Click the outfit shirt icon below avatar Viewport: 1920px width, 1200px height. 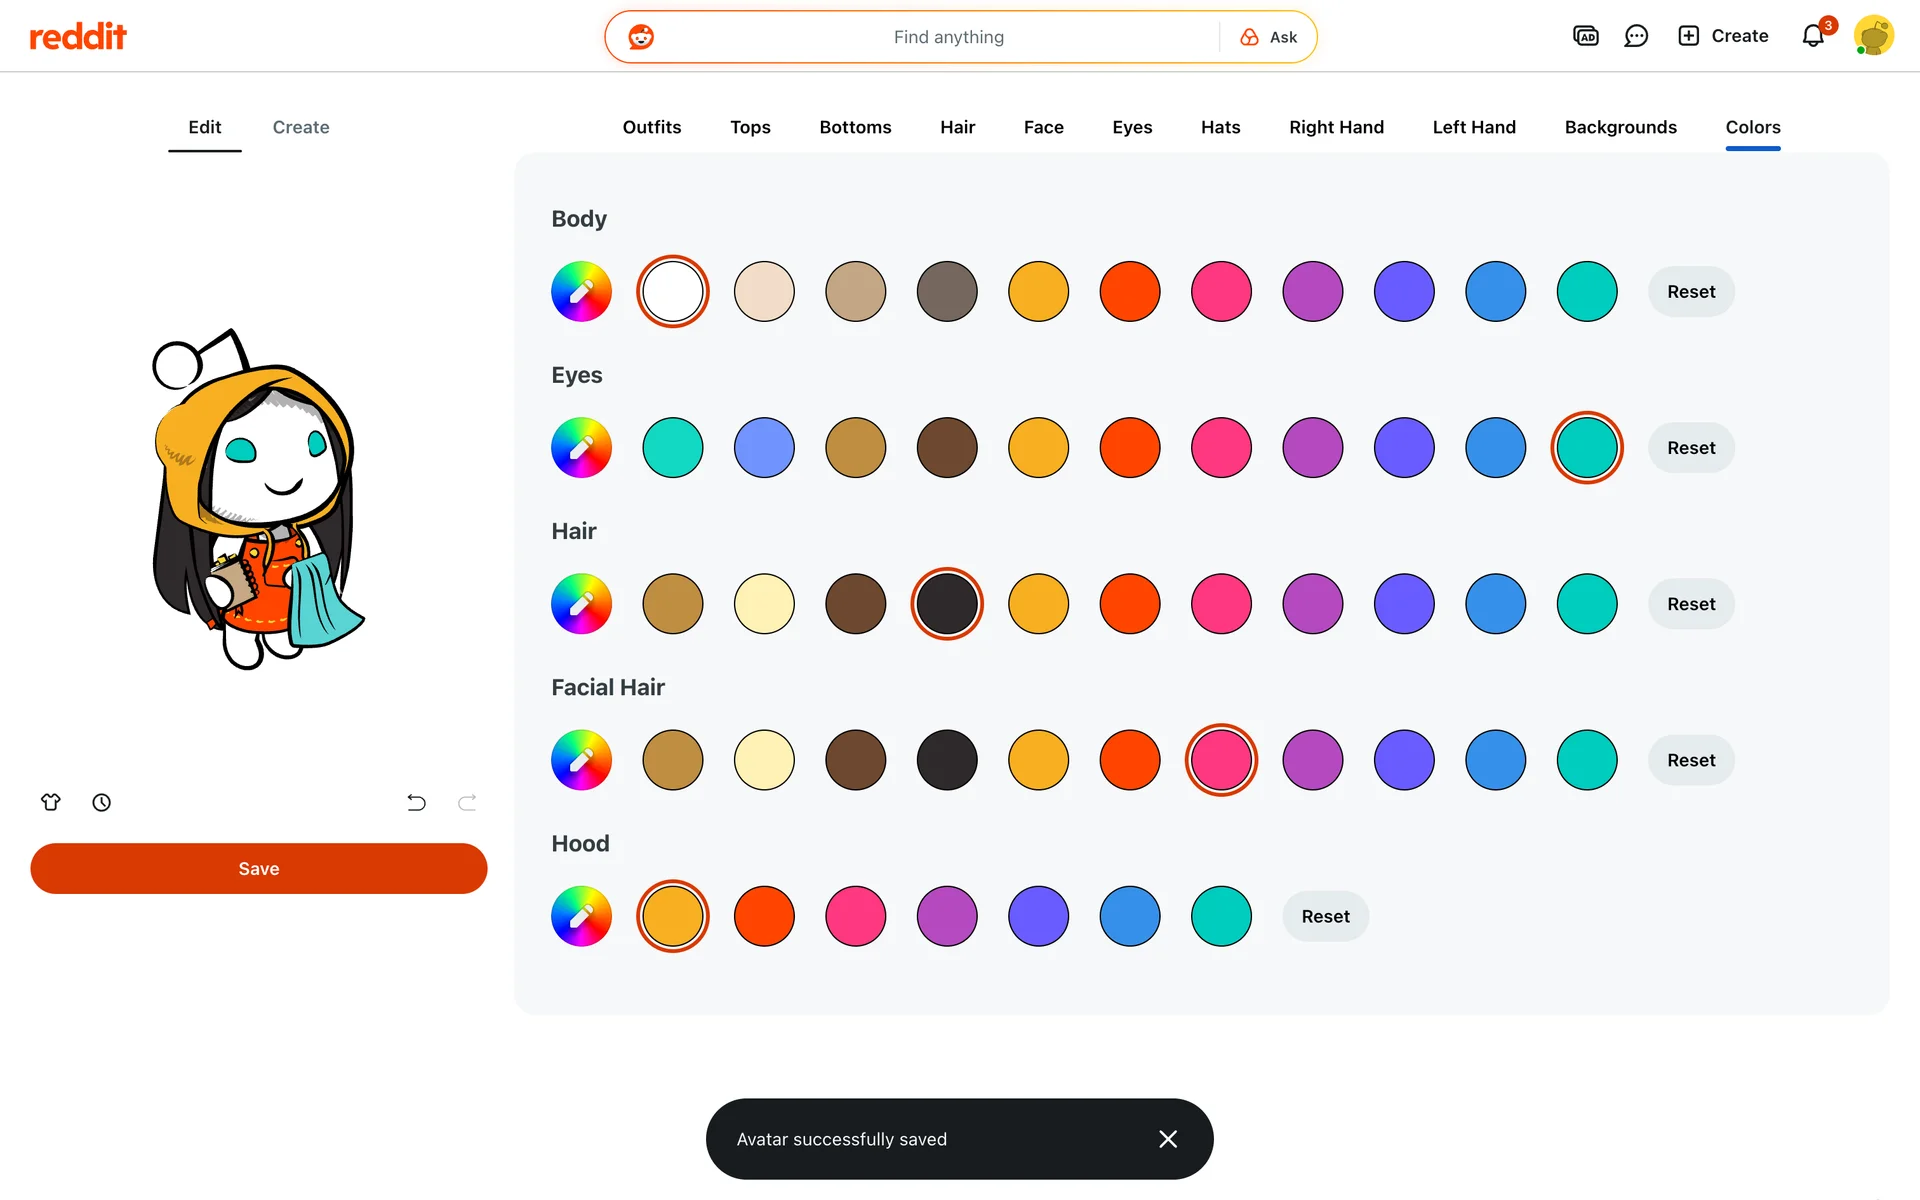tap(51, 802)
